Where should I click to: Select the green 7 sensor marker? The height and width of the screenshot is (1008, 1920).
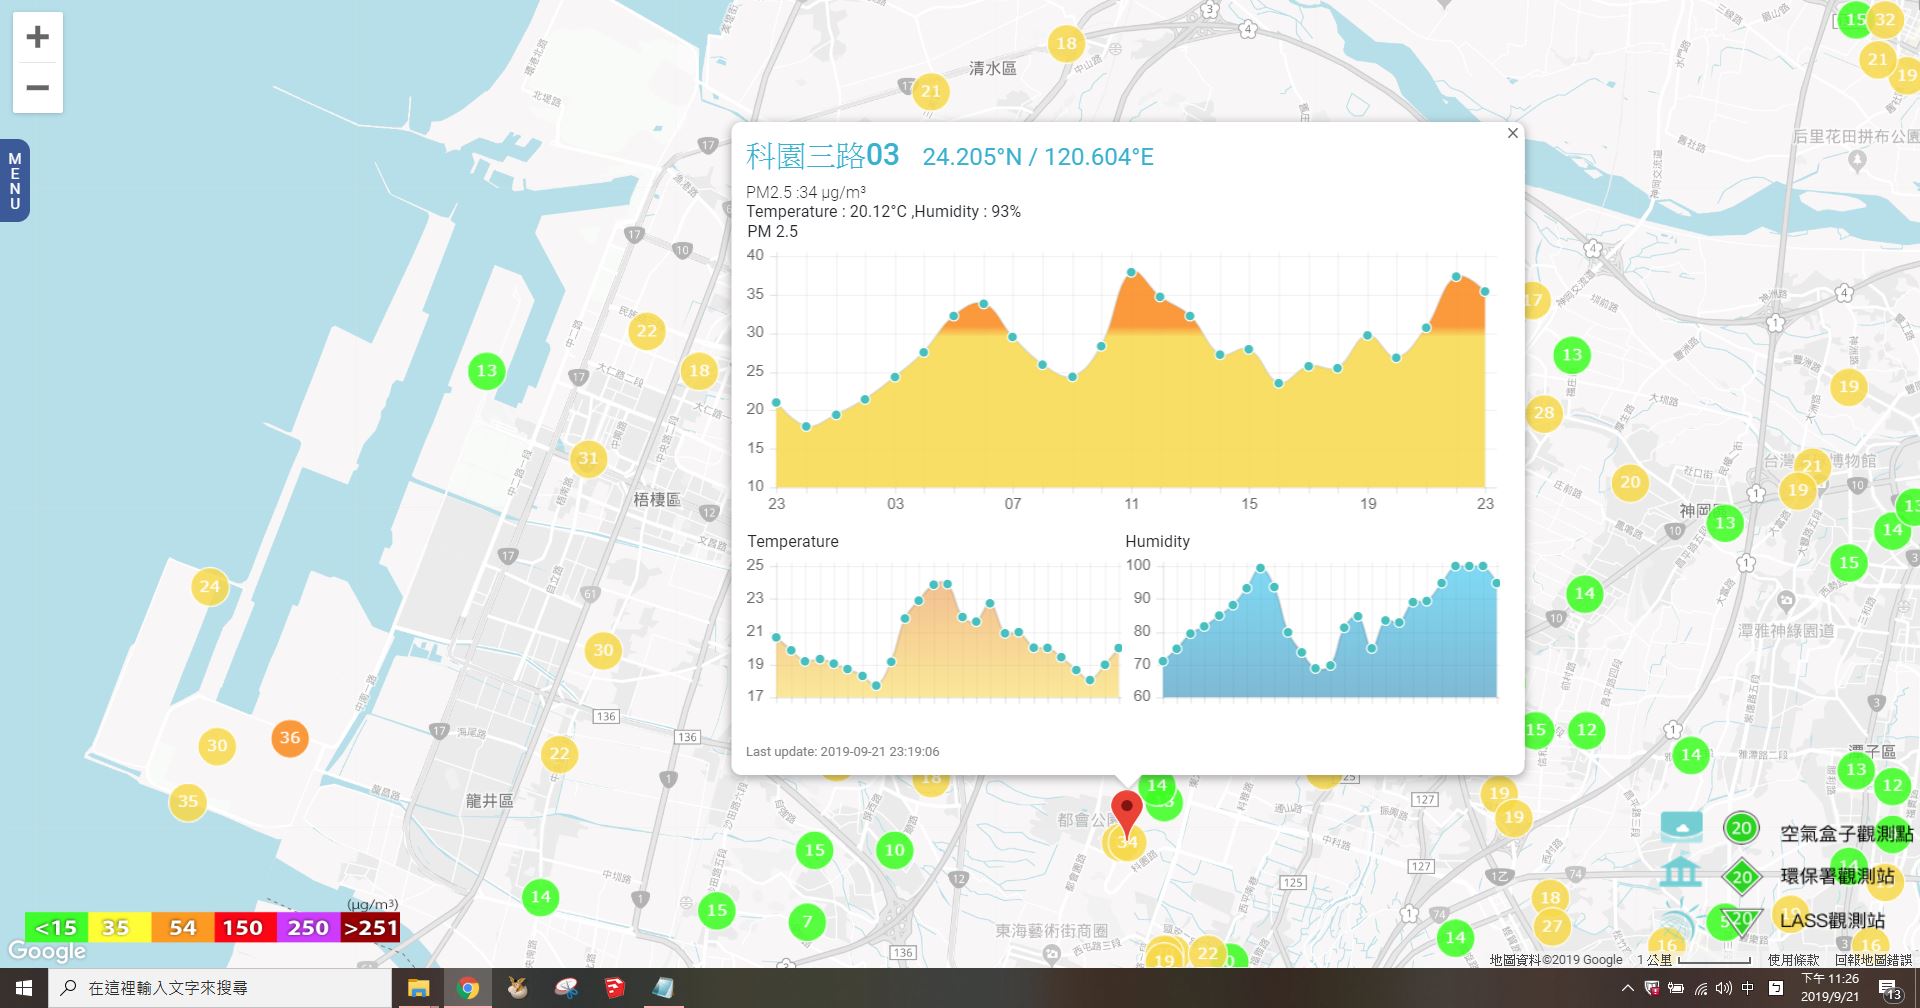(807, 921)
